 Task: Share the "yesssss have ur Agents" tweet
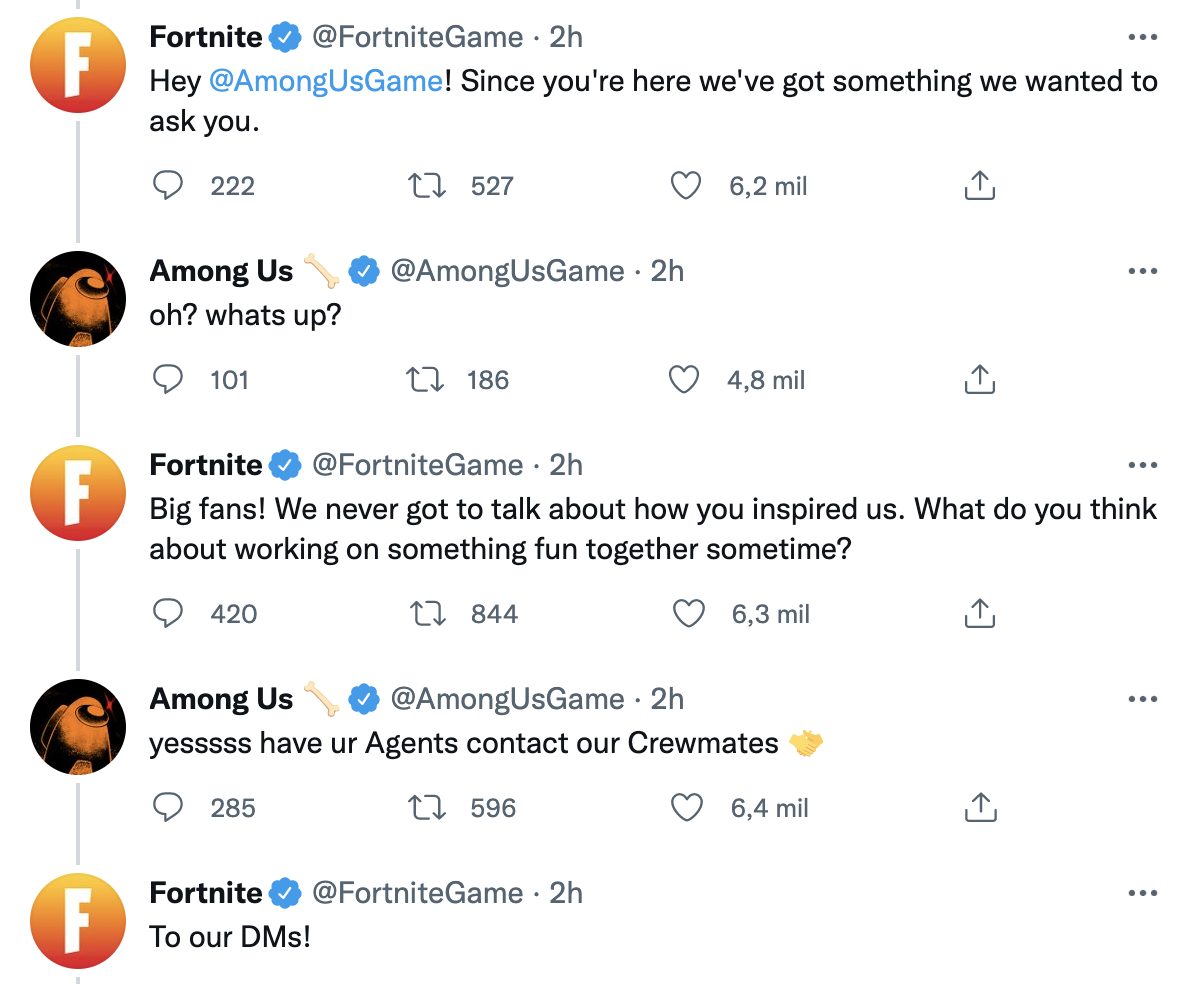(979, 808)
